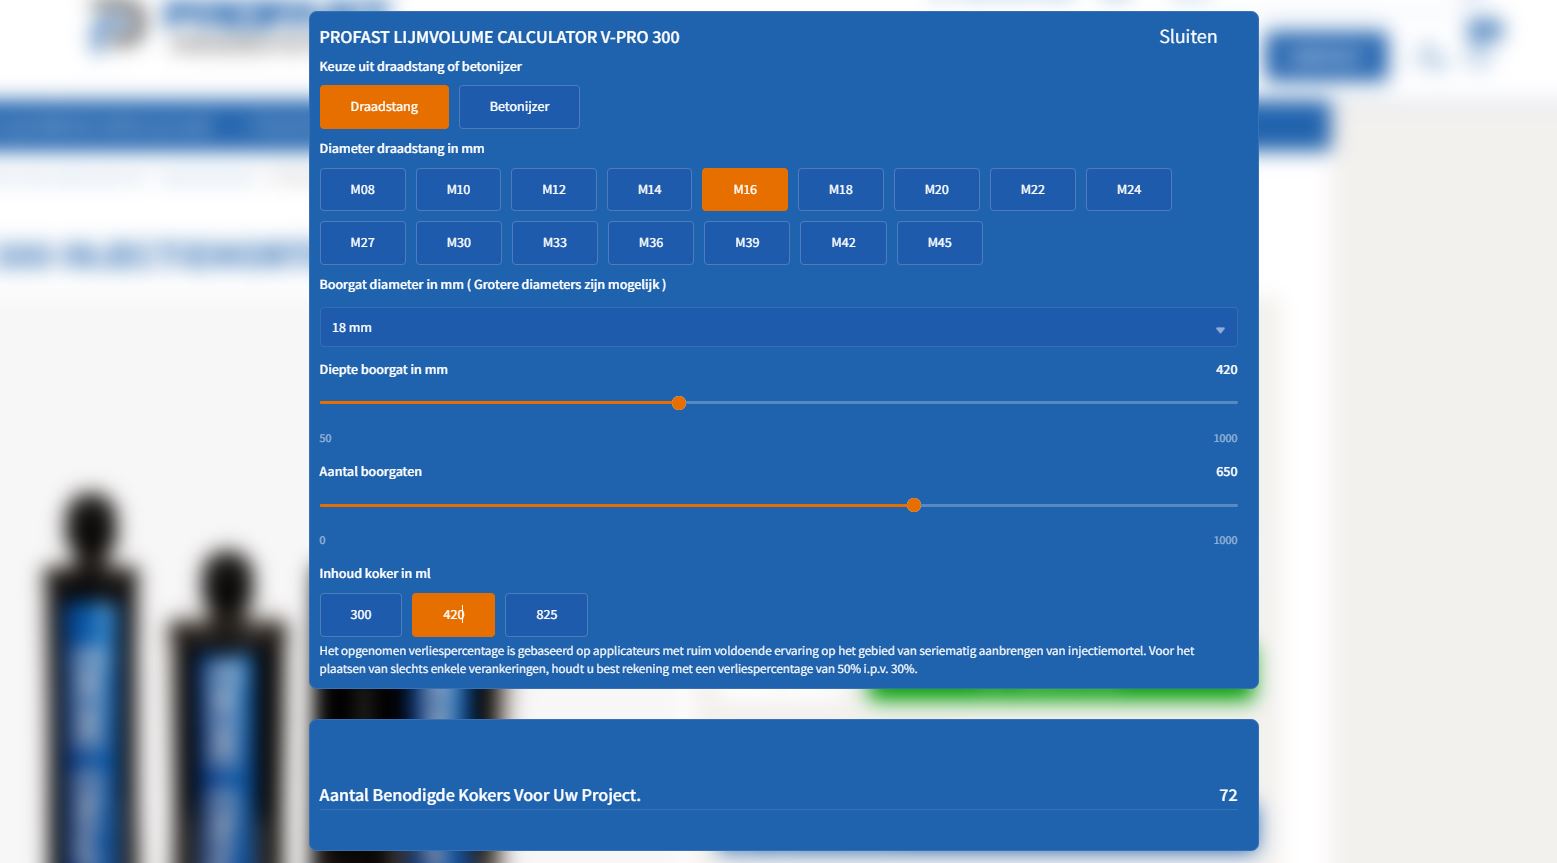Close the calculator via Sluiten
The height and width of the screenshot is (863, 1557).
pos(1188,37)
